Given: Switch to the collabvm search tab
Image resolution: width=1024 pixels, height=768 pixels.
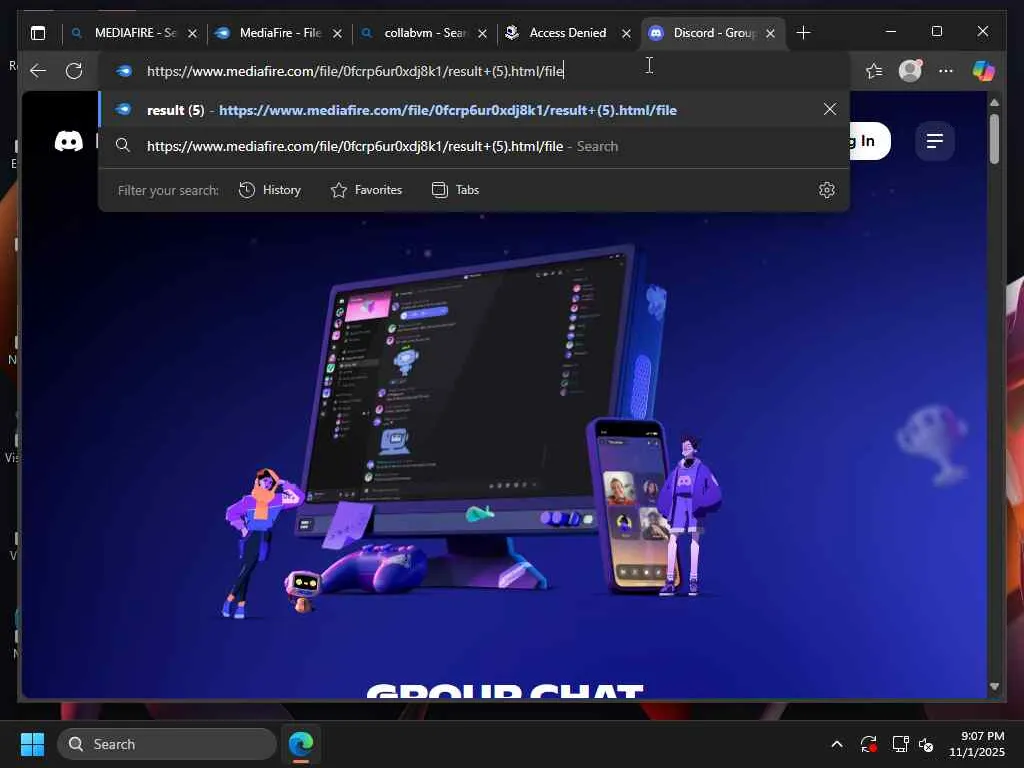Looking at the screenshot, I should pos(424,33).
